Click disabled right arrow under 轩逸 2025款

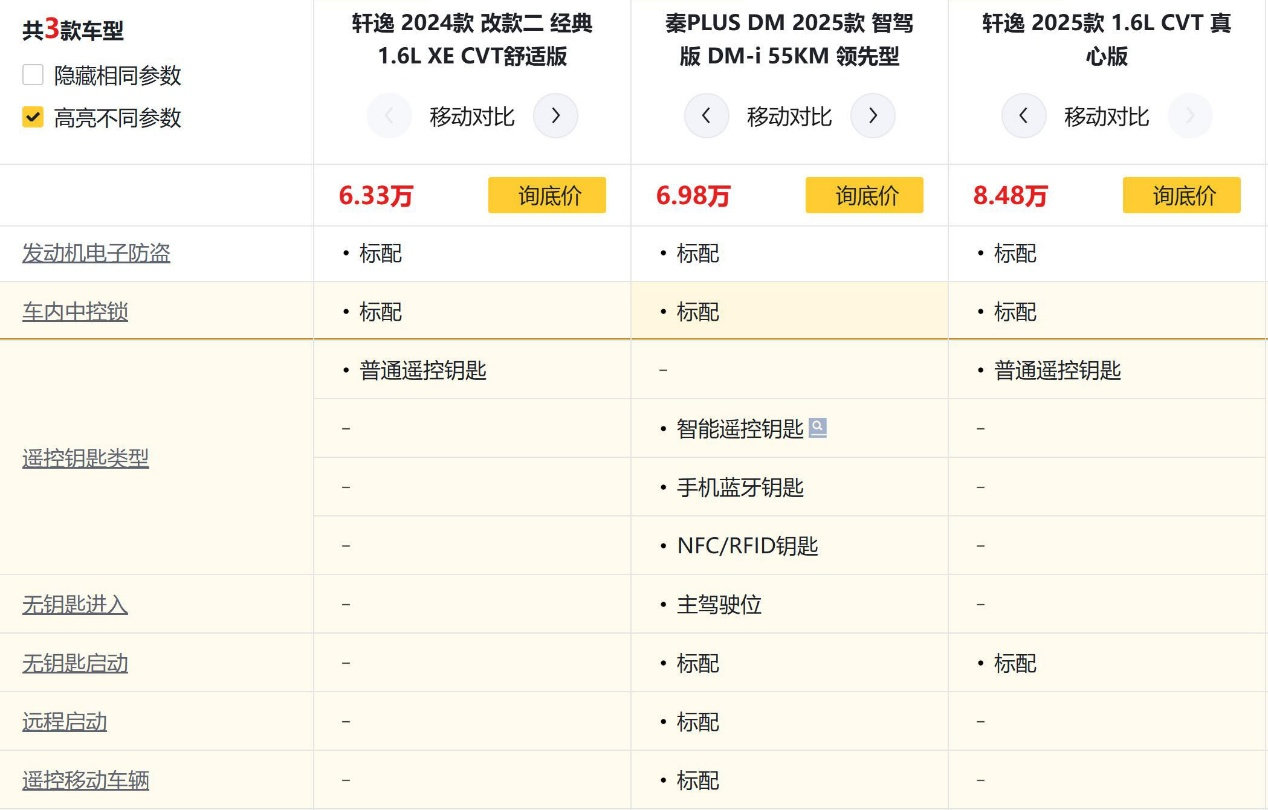pyautogui.click(x=1190, y=116)
